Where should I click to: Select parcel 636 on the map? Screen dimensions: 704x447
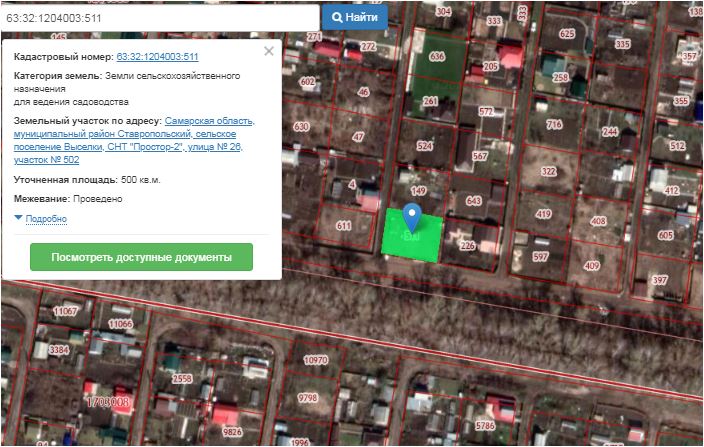[x=437, y=57]
